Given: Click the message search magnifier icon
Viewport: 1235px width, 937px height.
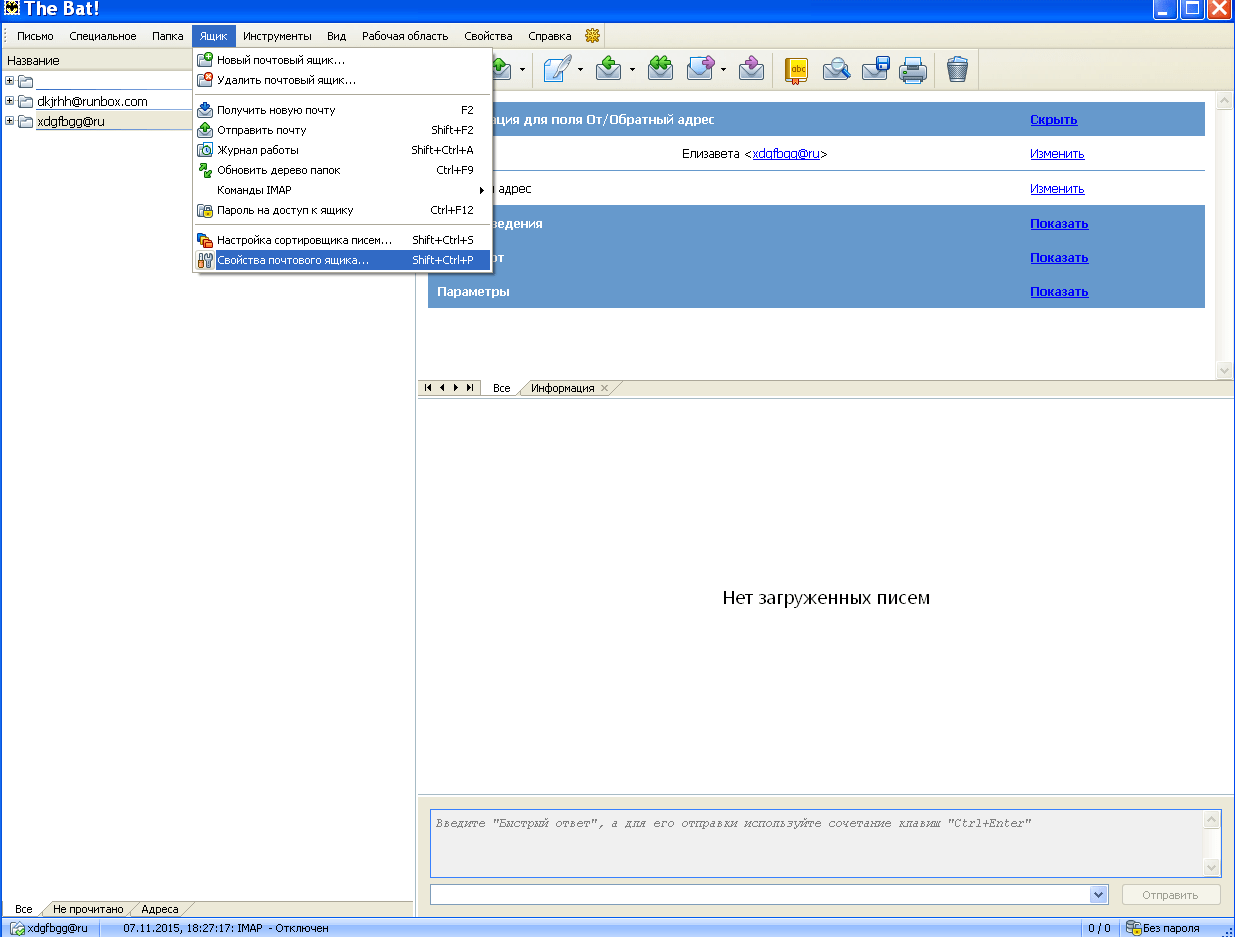Looking at the screenshot, I should [836, 69].
